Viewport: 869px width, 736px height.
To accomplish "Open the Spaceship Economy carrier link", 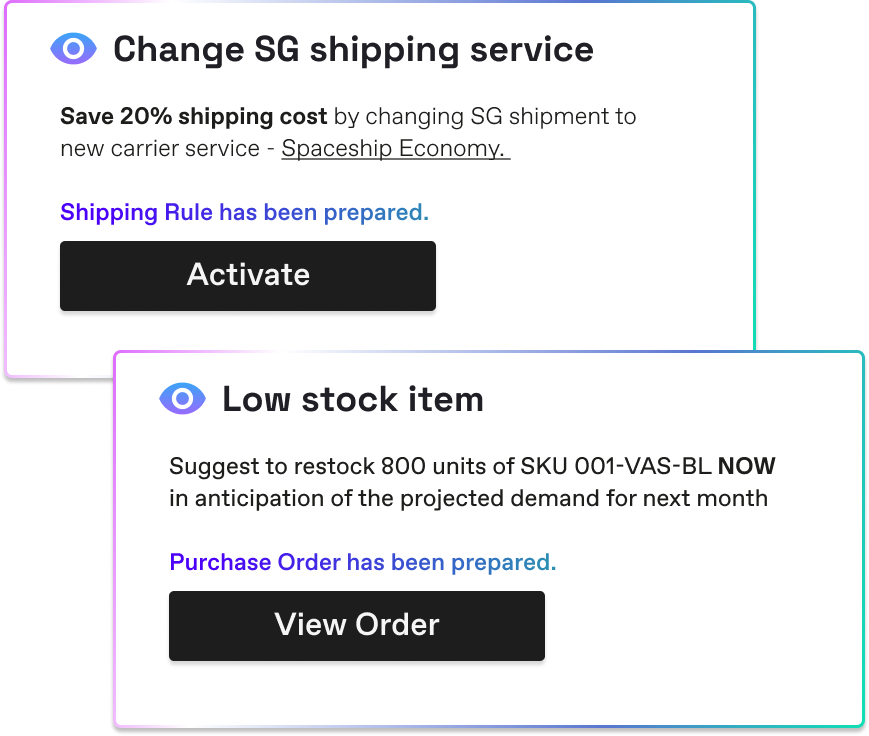I will coord(394,148).
